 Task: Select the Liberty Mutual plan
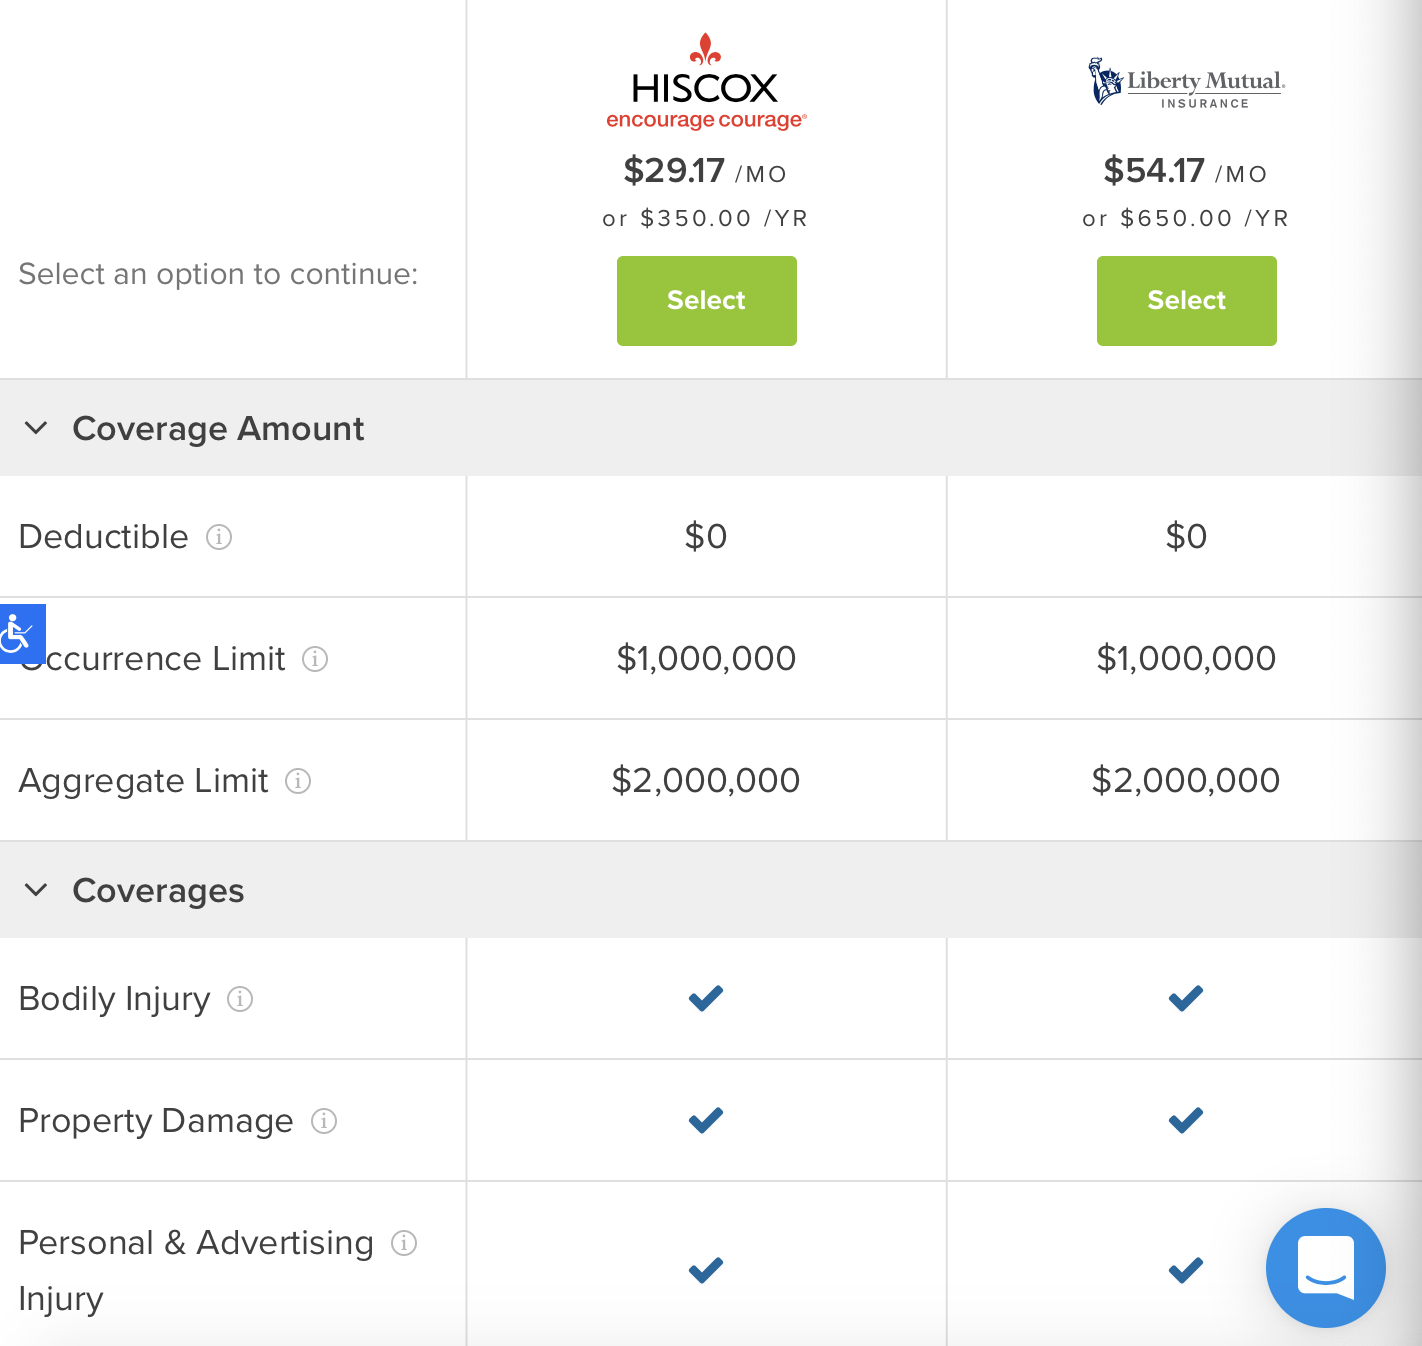(1186, 301)
